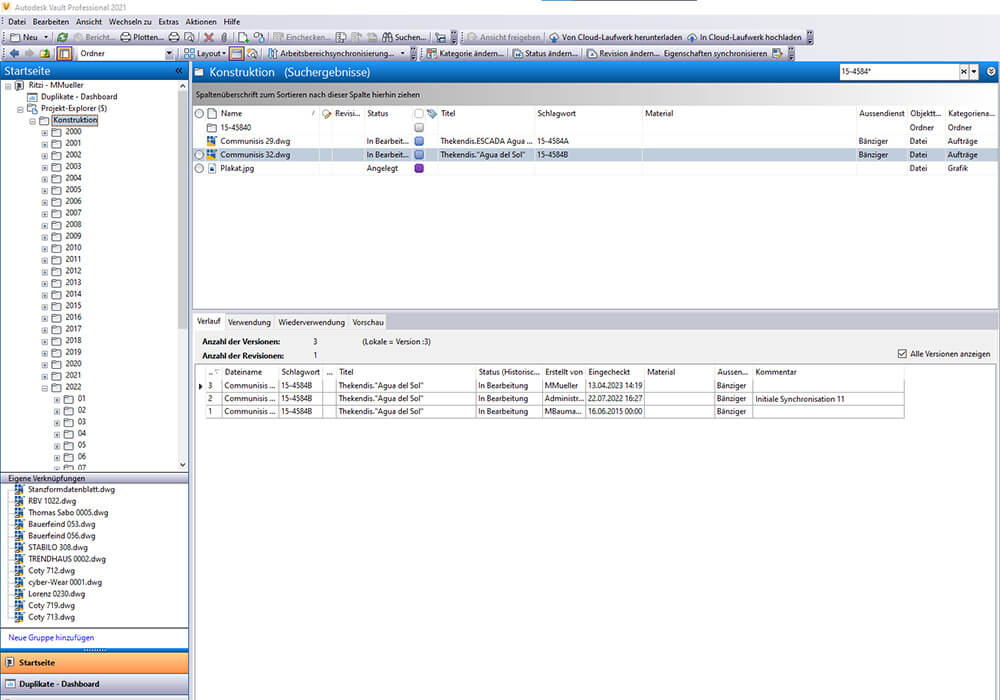Open the Stanzformdatenblatt.dwg shortcut

71,490
